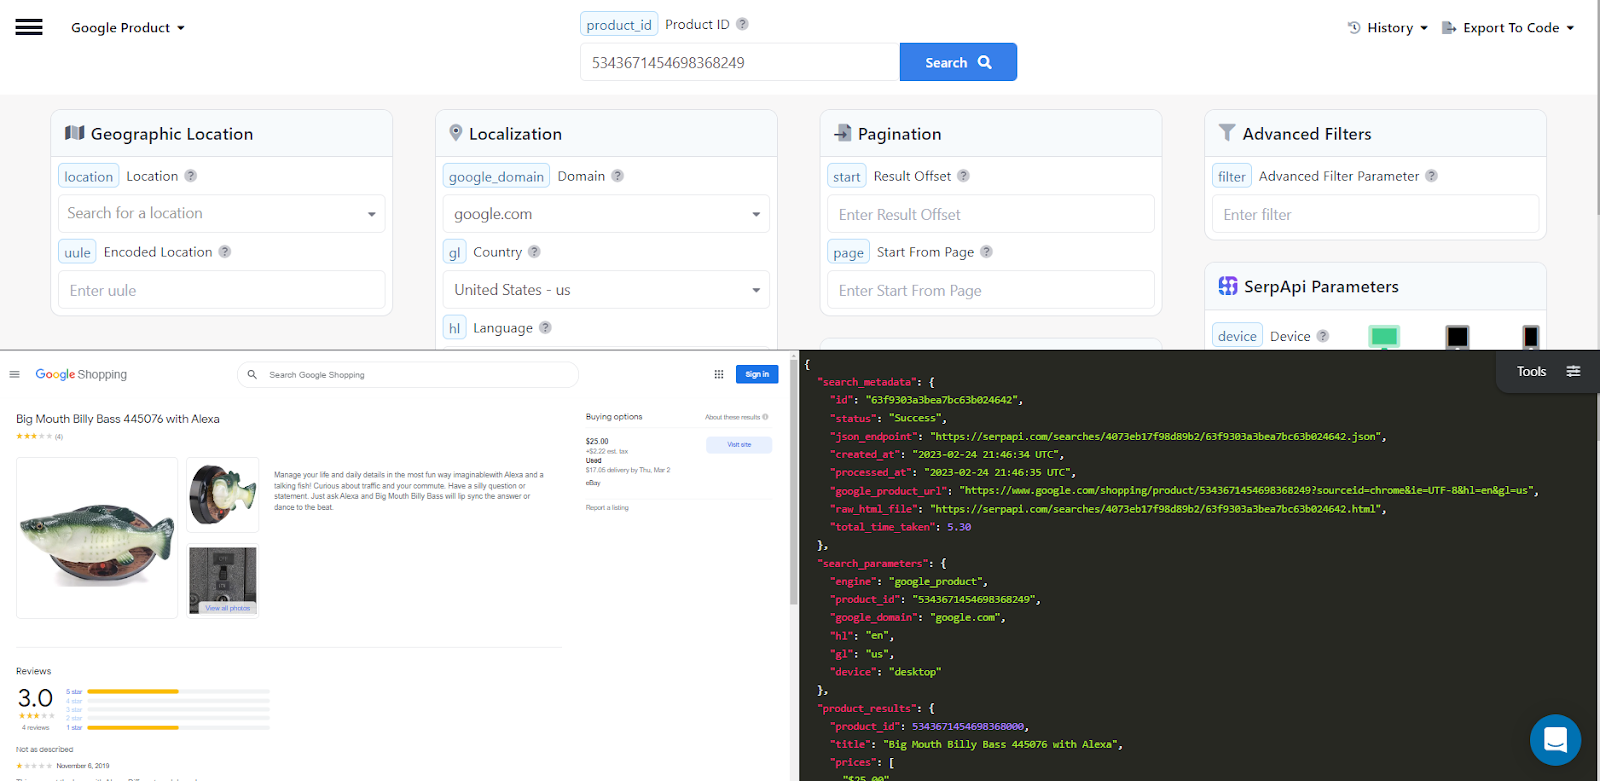
Task: Open the chat support bubble
Action: point(1555,740)
